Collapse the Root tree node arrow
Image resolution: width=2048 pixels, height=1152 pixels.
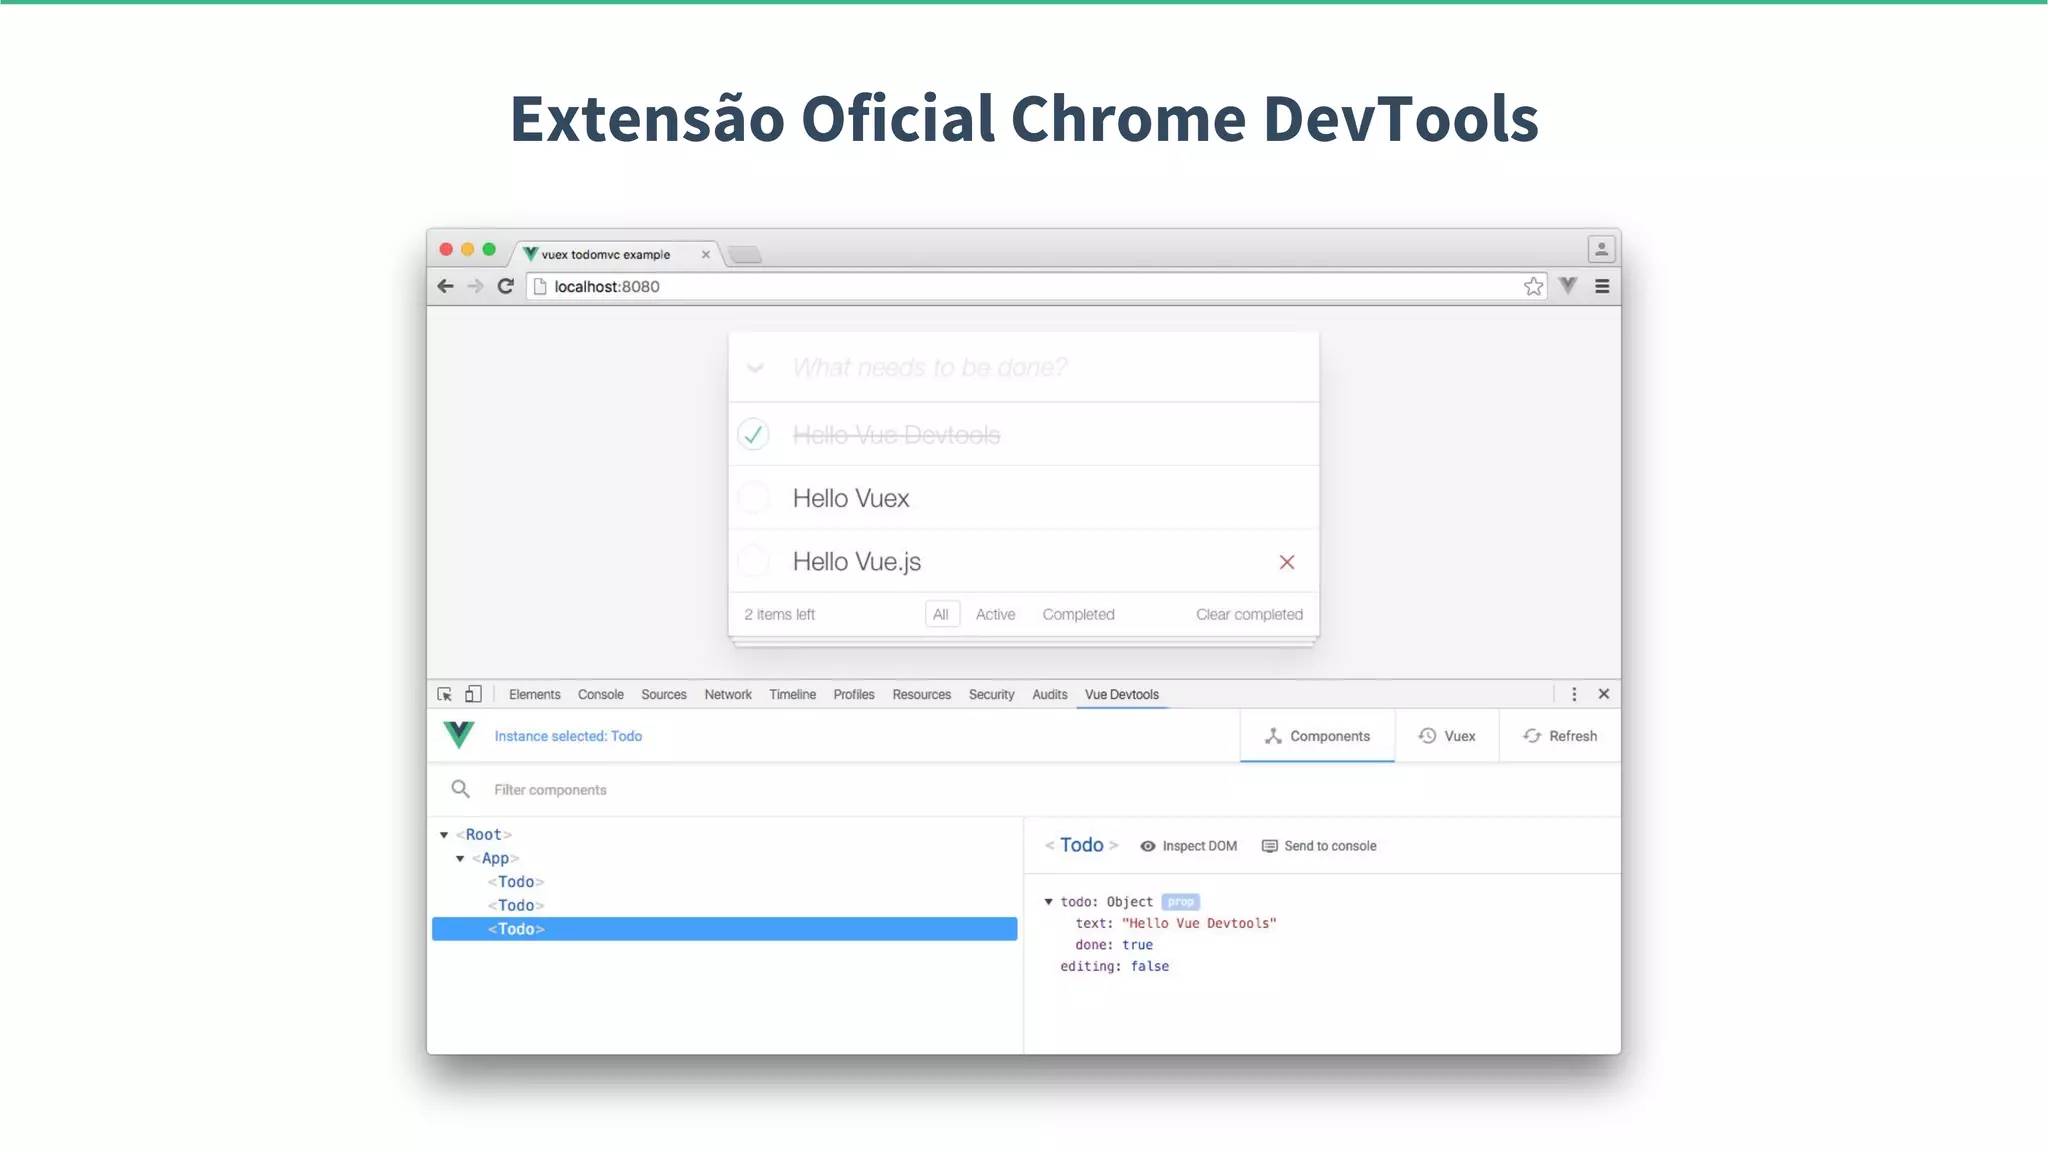pos(444,835)
